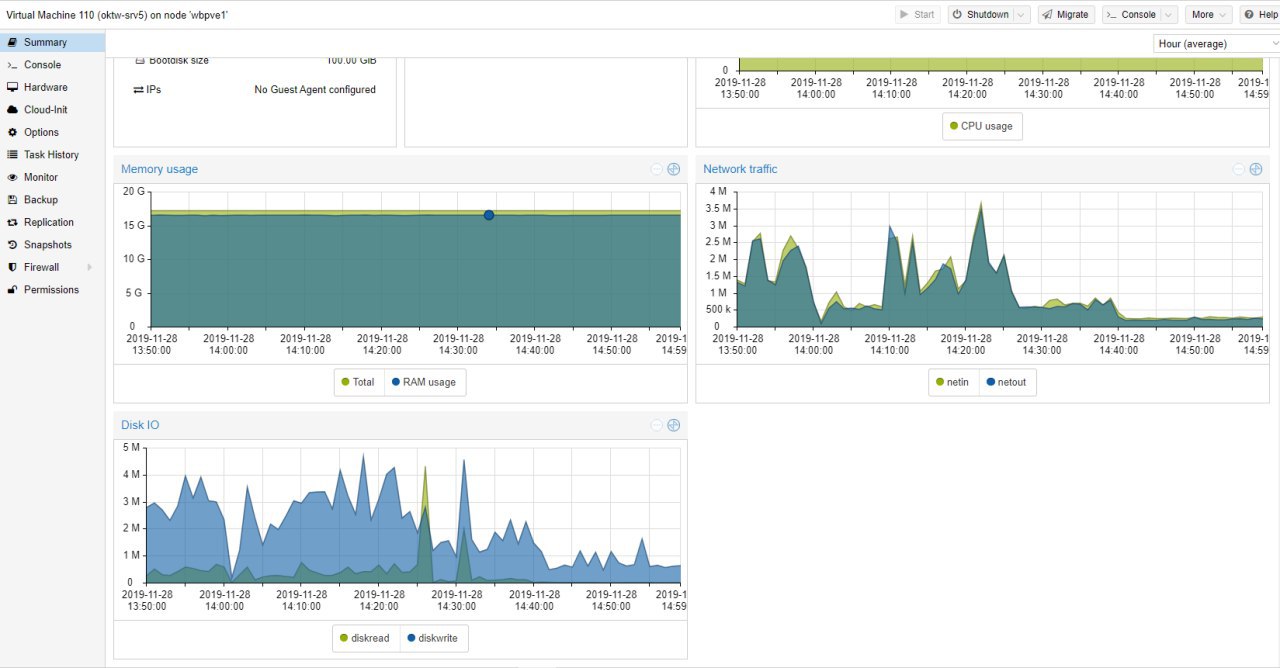Click the Snapshots history icon
Viewport: 1280px width, 668px height.
tap(13, 245)
